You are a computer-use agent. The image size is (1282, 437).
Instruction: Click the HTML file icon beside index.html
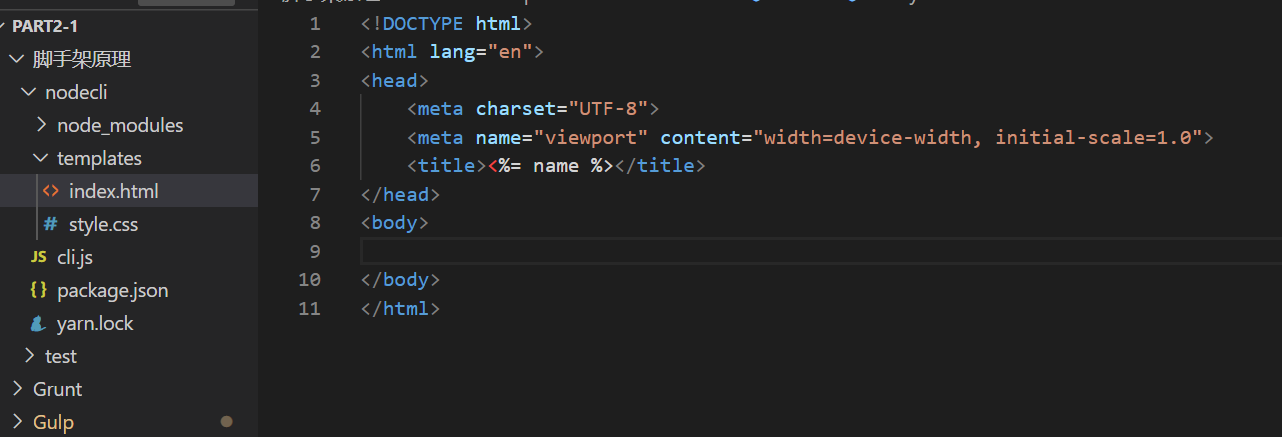50,191
